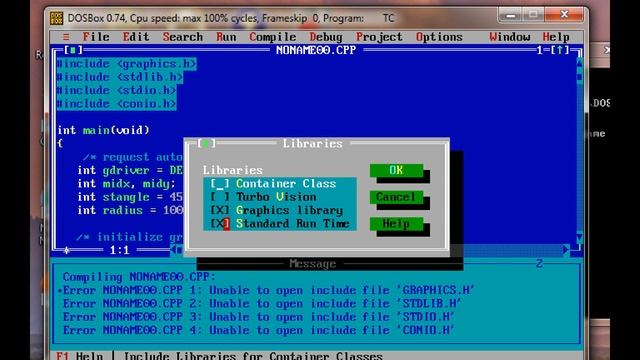Toggle the Container Class checkbox
The height and width of the screenshot is (360, 640).
pos(220,184)
